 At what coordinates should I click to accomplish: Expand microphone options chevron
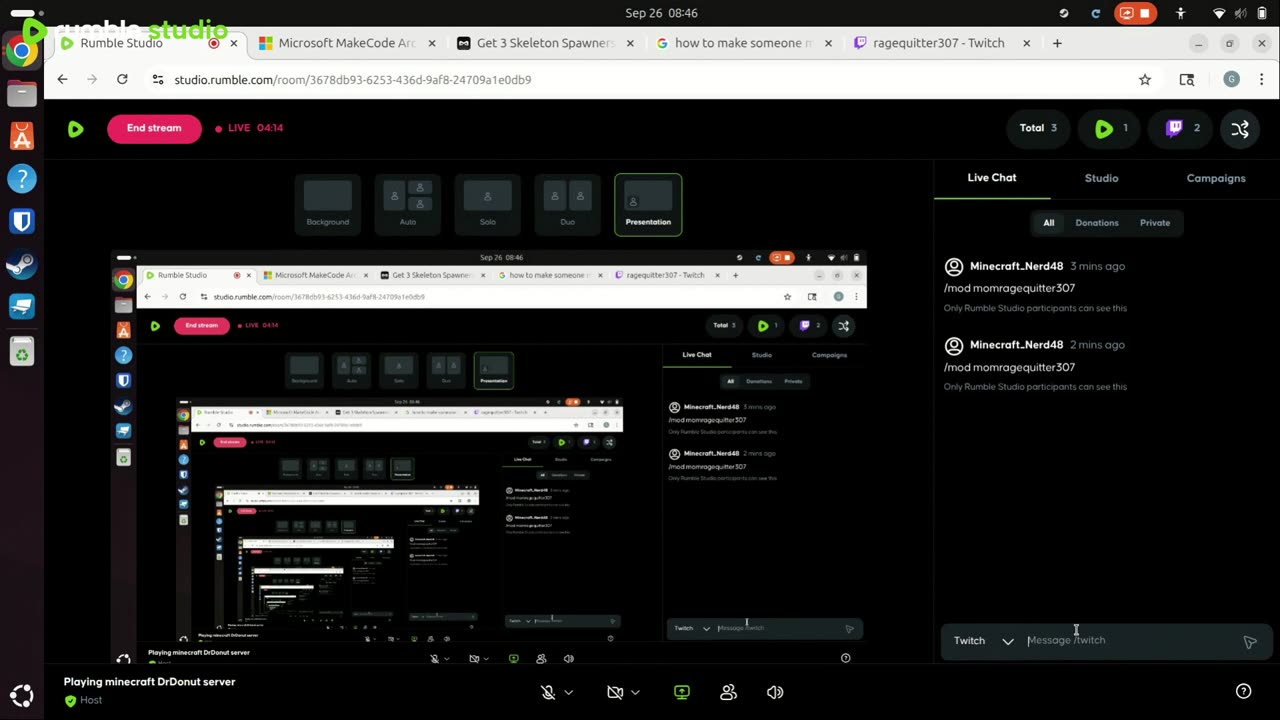pos(569,692)
